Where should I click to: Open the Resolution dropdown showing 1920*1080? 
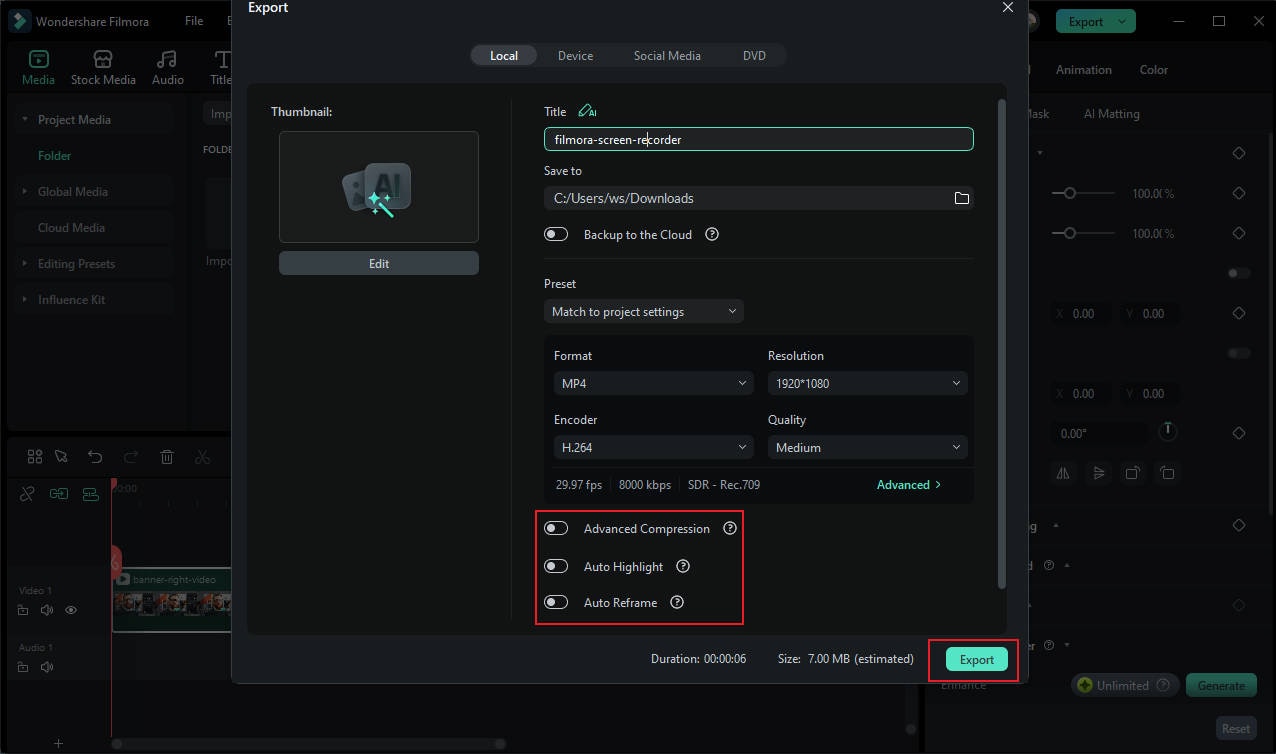coord(868,383)
